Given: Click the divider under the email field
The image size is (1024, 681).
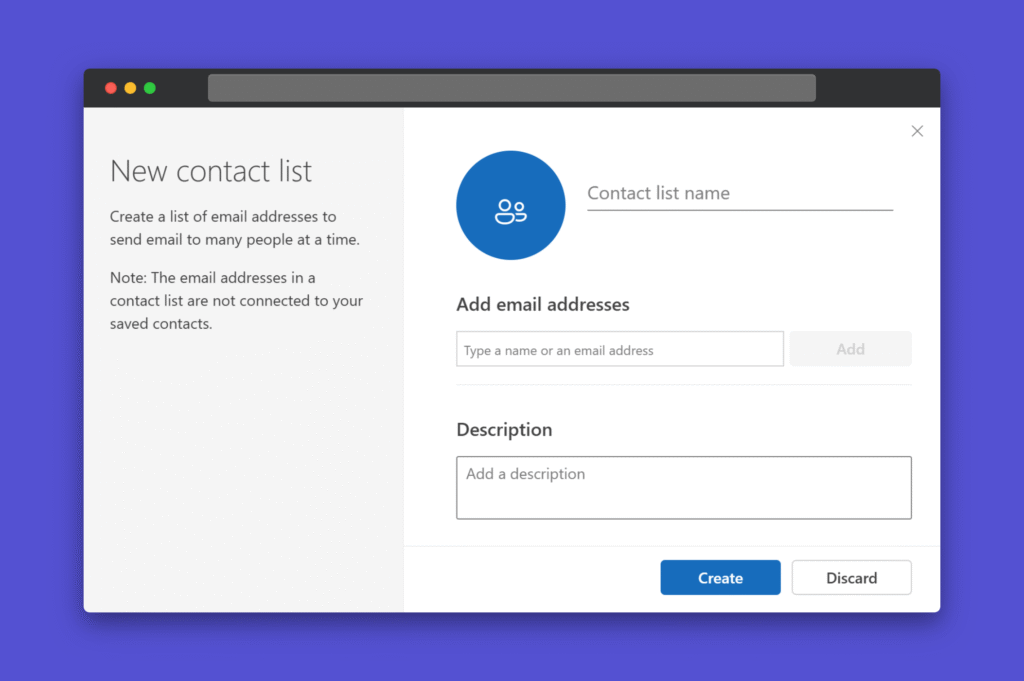Looking at the screenshot, I should point(683,385).
